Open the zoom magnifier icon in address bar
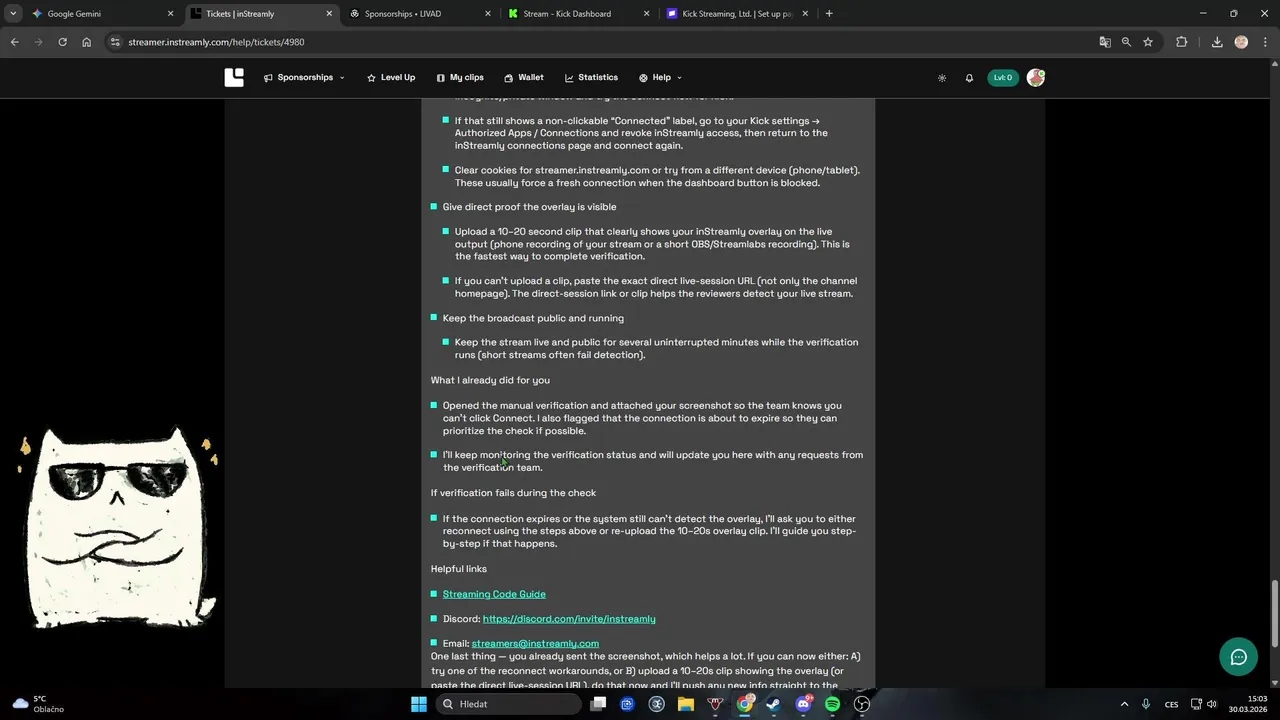Viewport: 1280px width, 720px height. (1126, 42)
